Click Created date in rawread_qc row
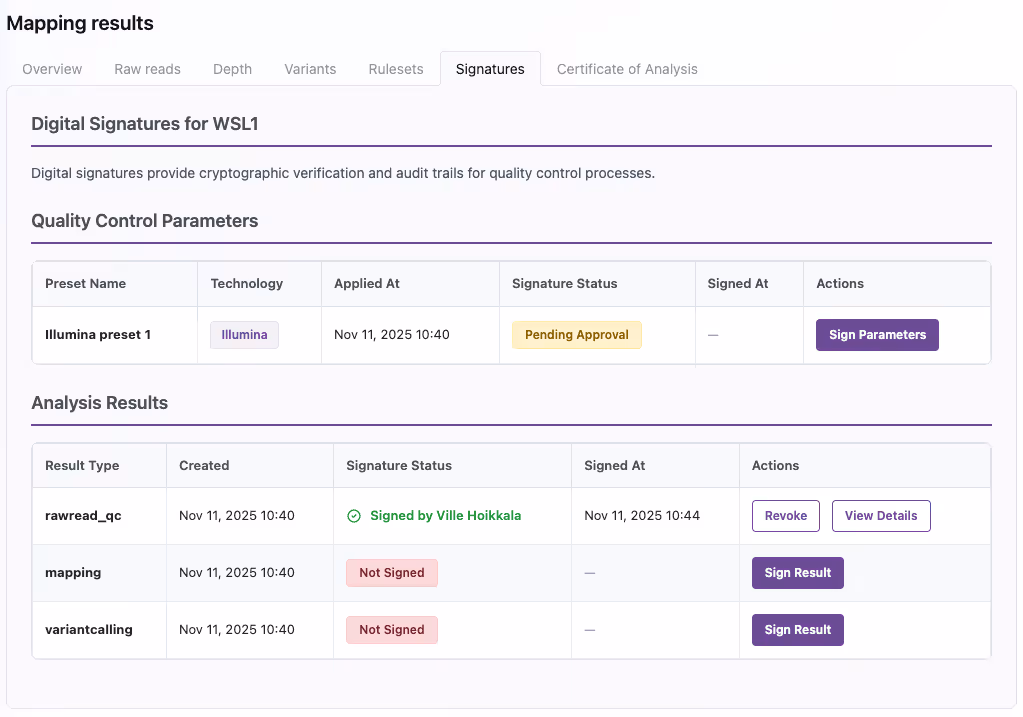The image size is (1023, 717). [237, 515]
